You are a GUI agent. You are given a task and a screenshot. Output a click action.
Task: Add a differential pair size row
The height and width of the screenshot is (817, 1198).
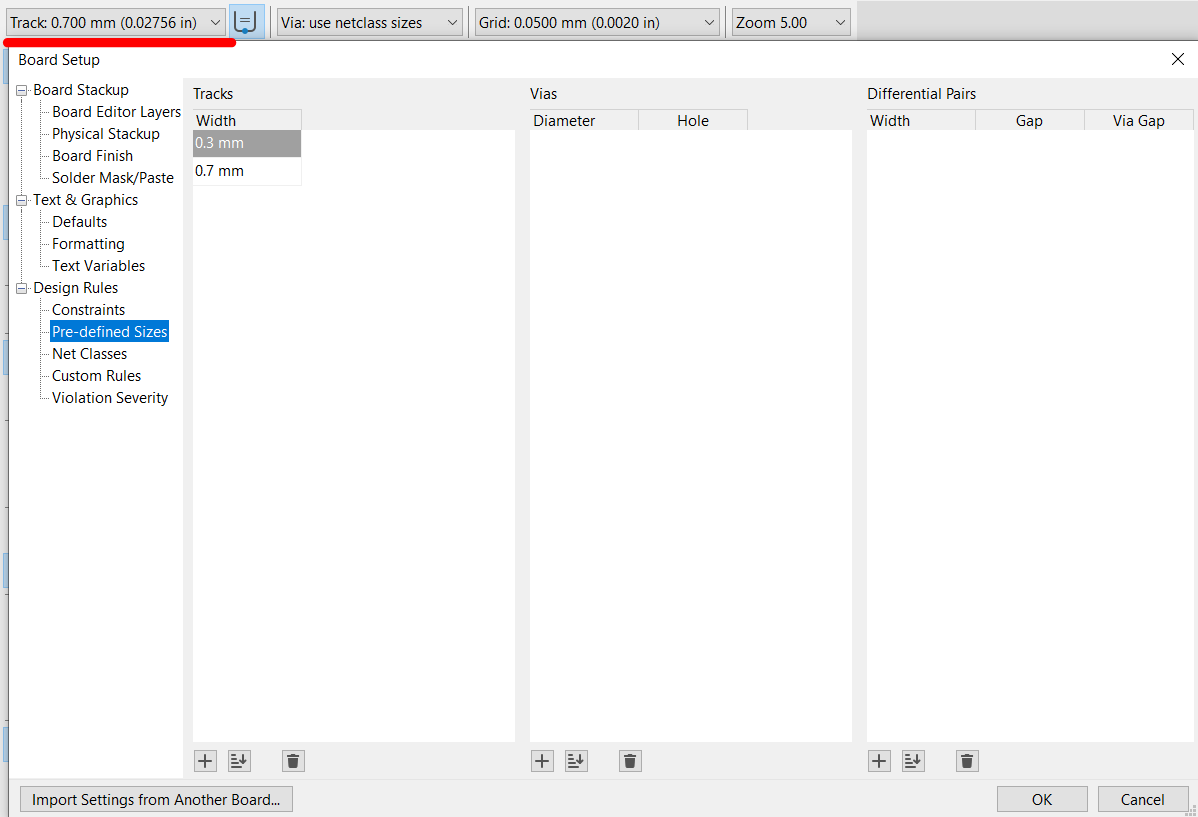[x=879, y=761]
